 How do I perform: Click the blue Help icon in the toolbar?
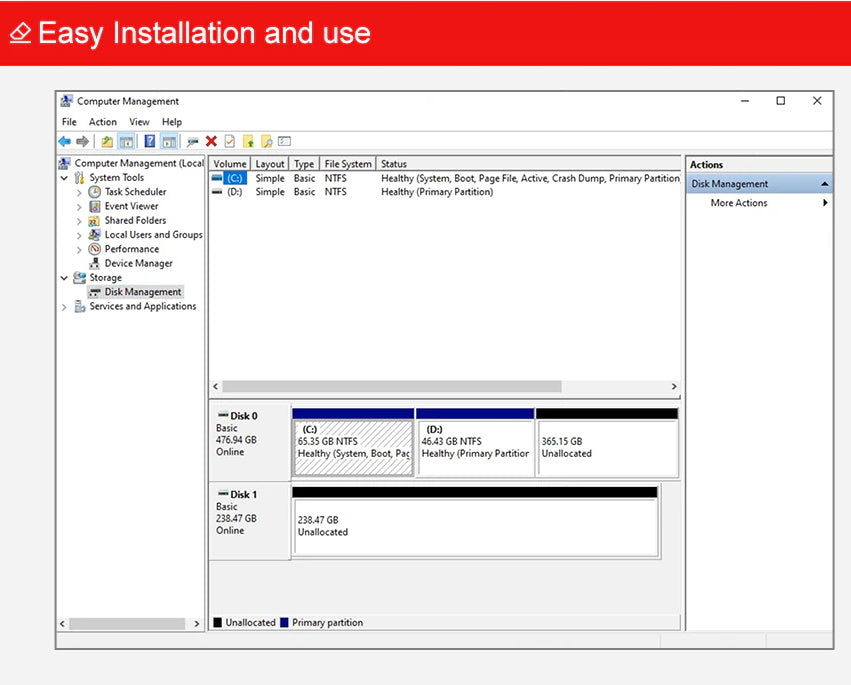149,142
